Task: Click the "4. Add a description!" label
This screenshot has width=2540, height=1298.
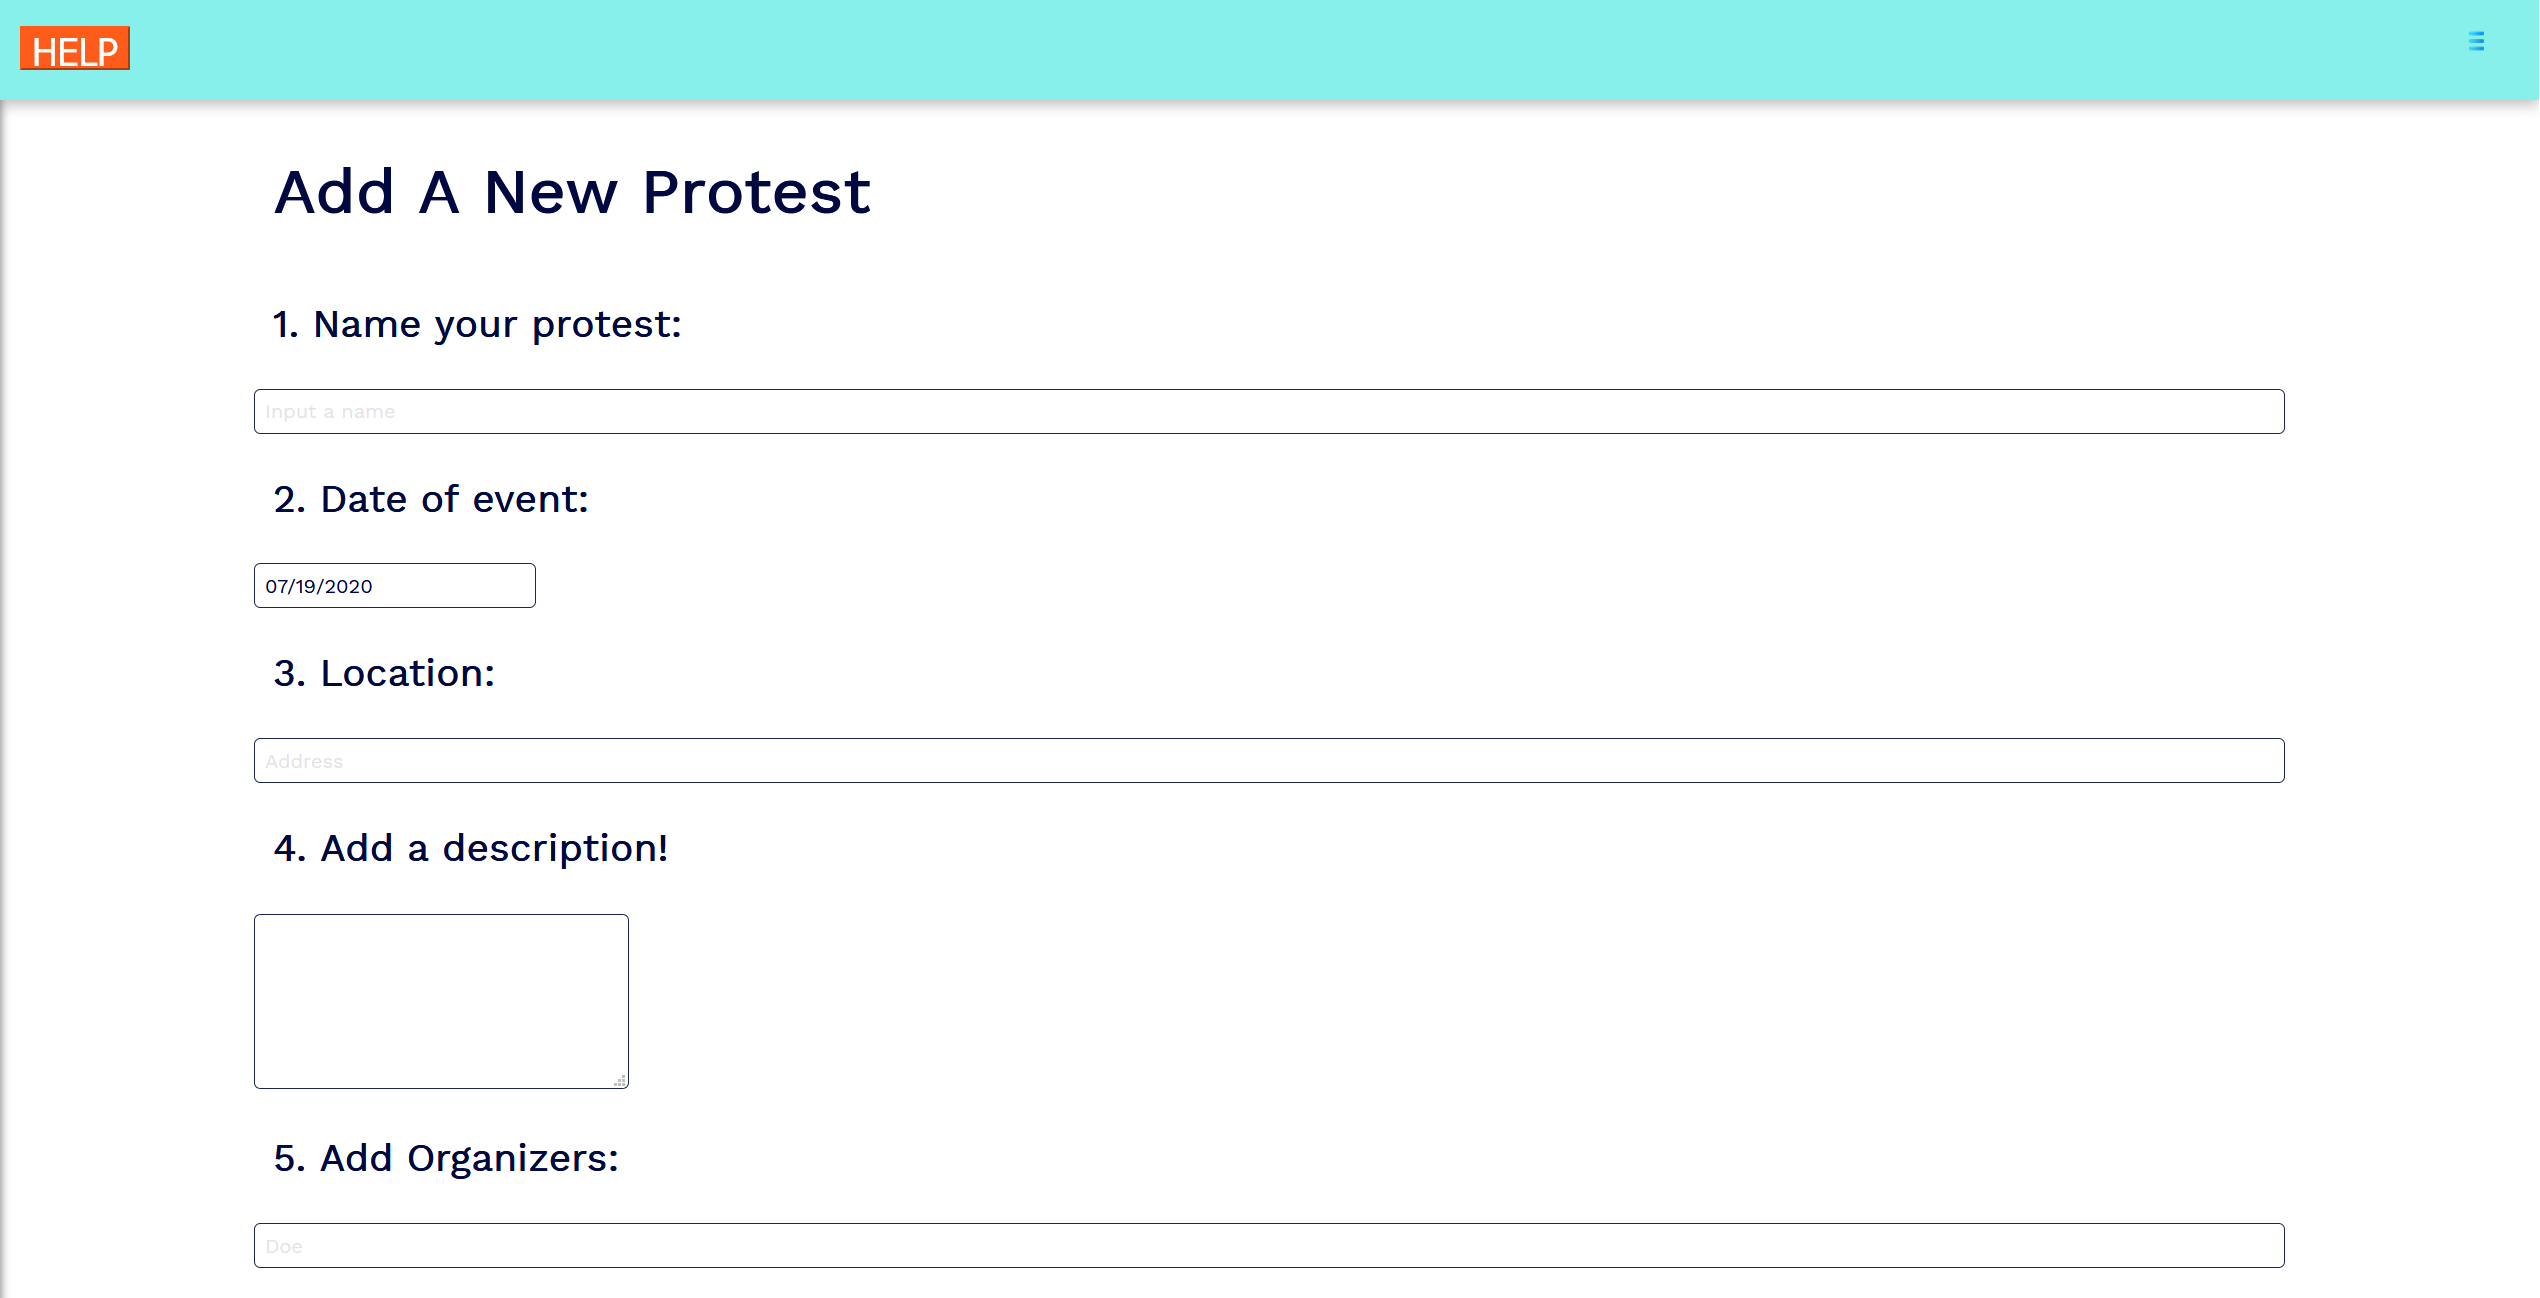Action: pos(470,848)
